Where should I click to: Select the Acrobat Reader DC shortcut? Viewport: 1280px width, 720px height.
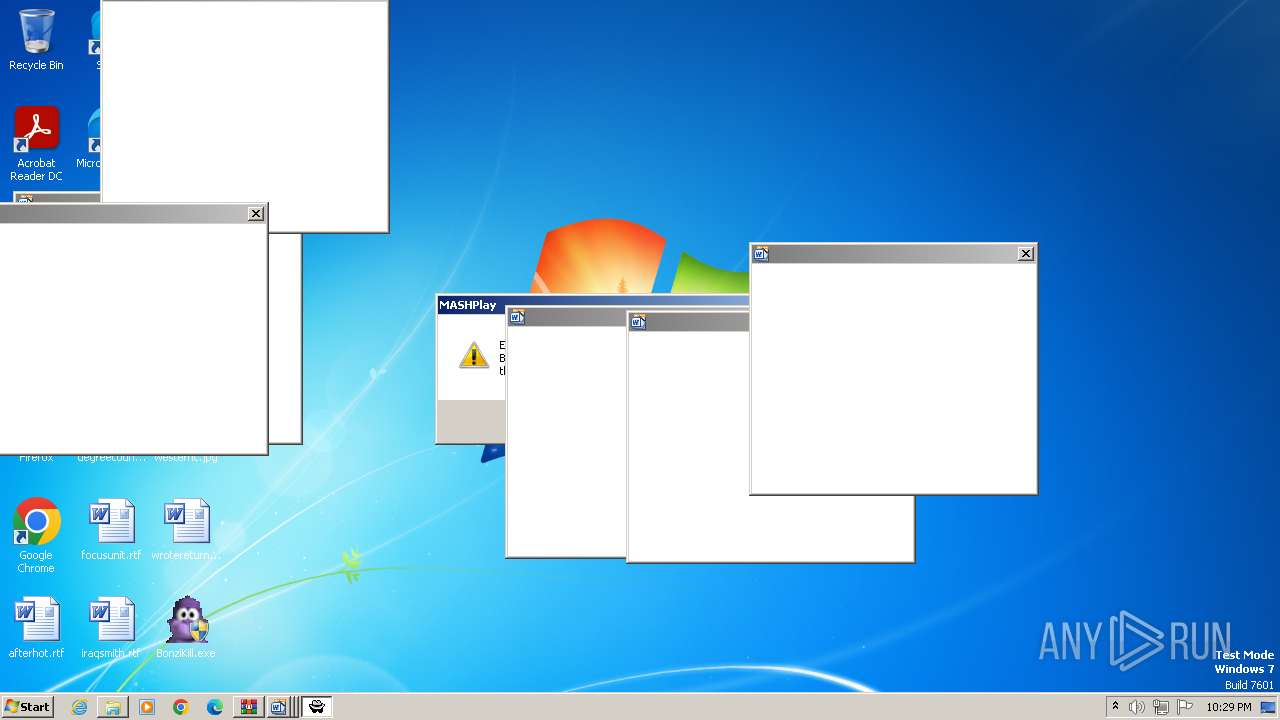pyautogui.click(x=36, y=144)
